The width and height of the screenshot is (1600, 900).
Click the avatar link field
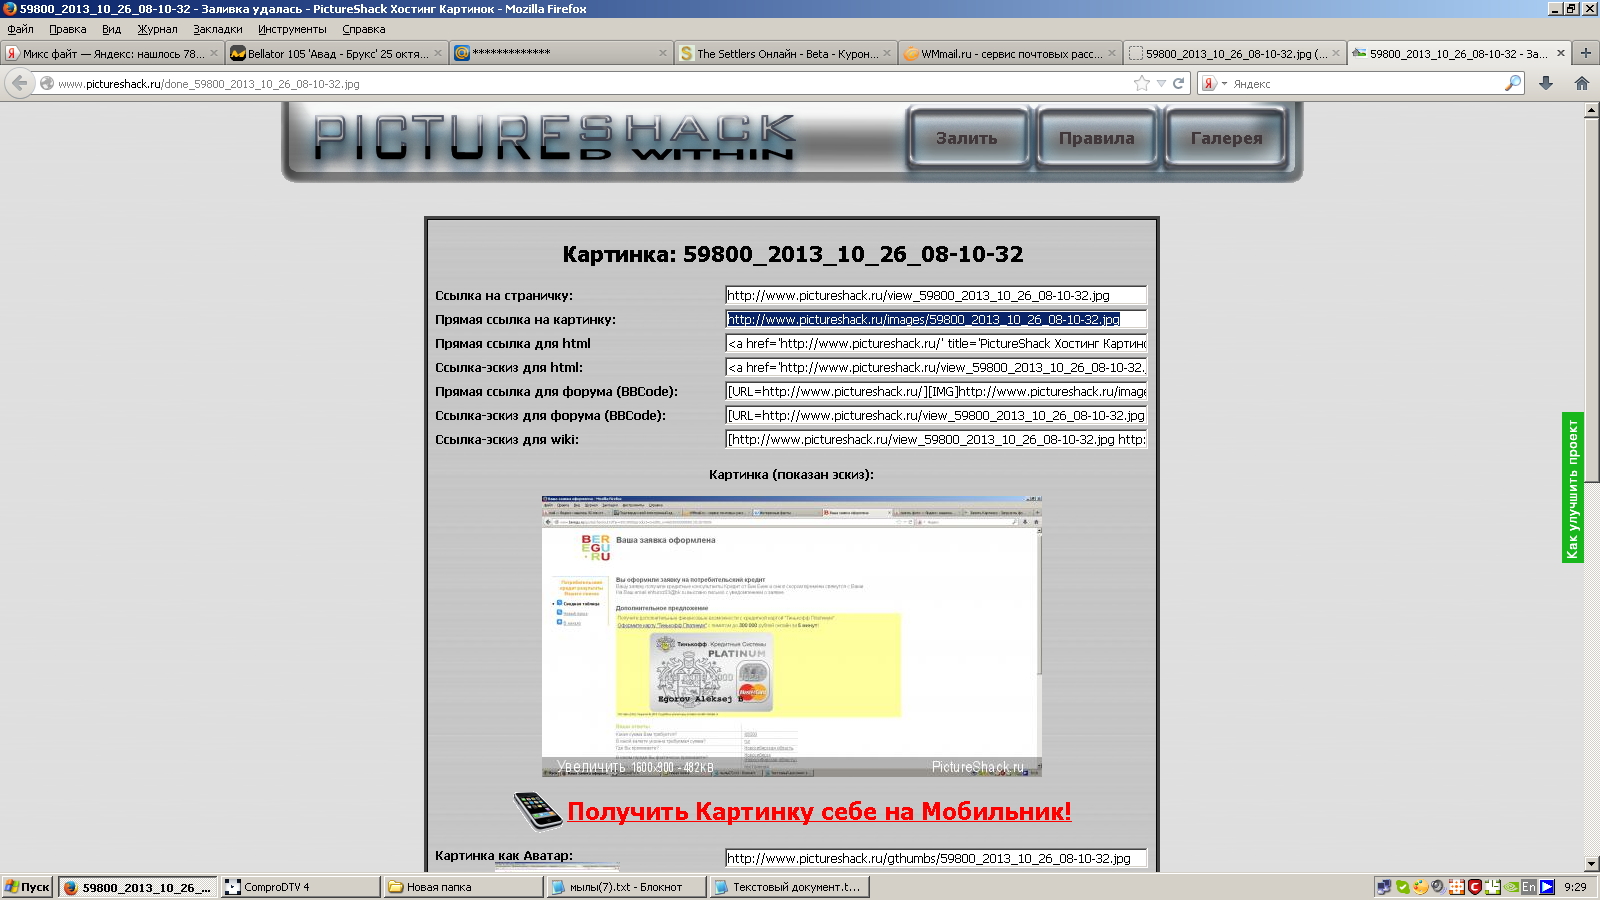point(936,858)
